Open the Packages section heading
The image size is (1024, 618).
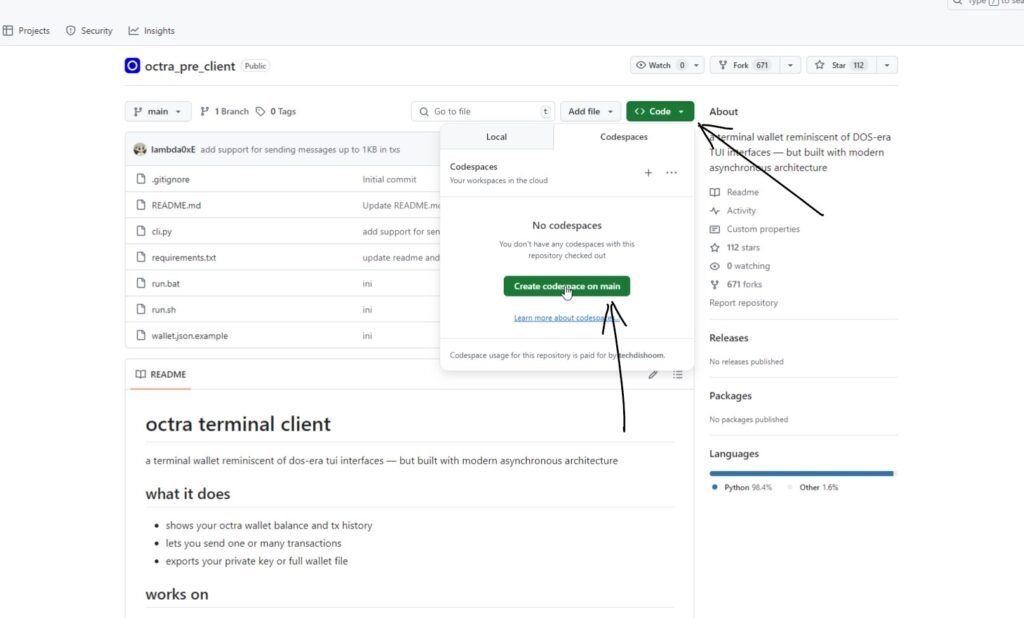730,396
